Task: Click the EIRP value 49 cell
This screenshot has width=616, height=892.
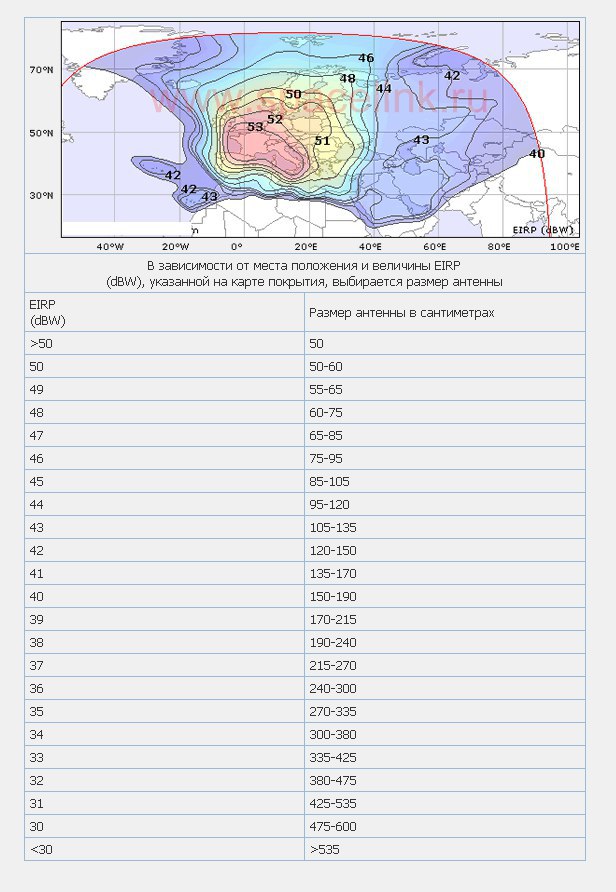Action: pyautogui.click(x=164, y=390)
